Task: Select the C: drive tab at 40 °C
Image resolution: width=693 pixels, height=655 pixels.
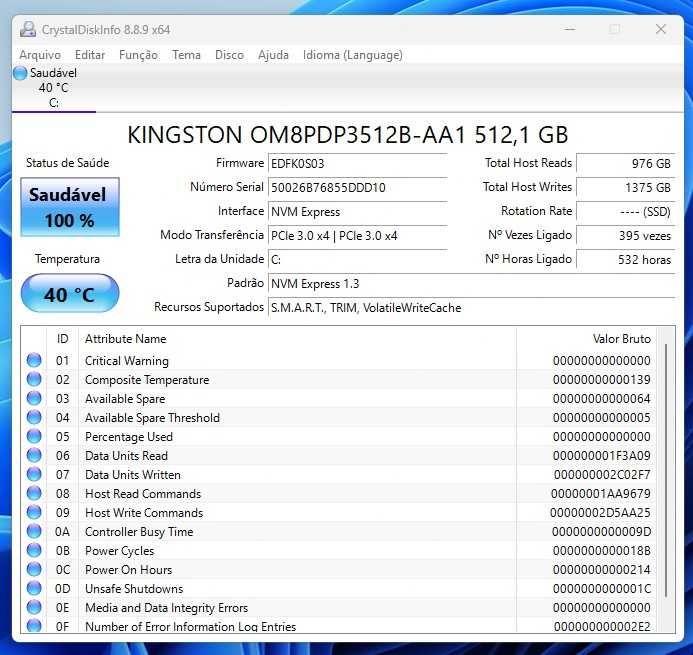Action: (x=53, y=88)
